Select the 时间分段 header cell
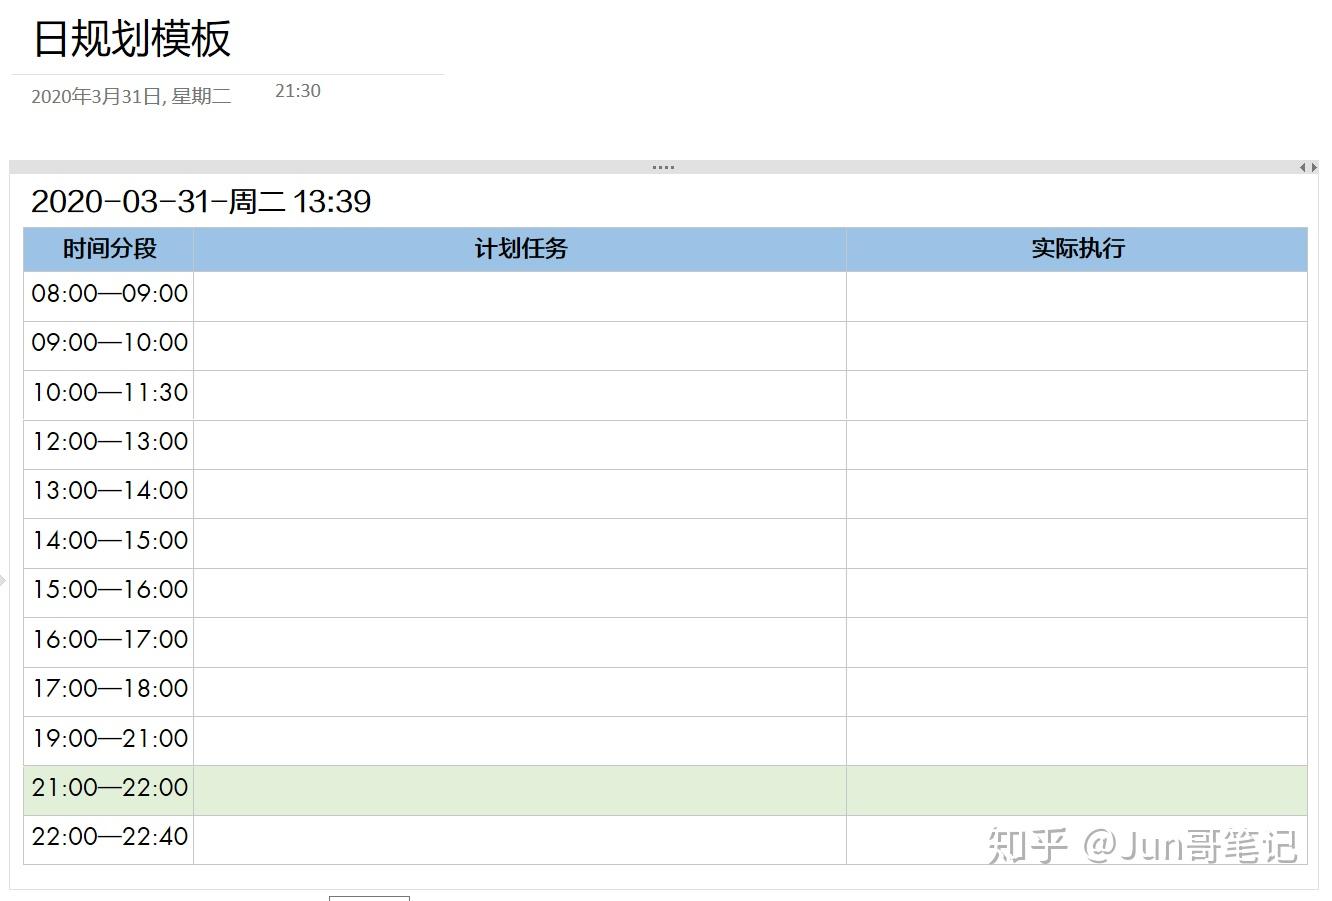1332x901 pixels. point(109,249)
